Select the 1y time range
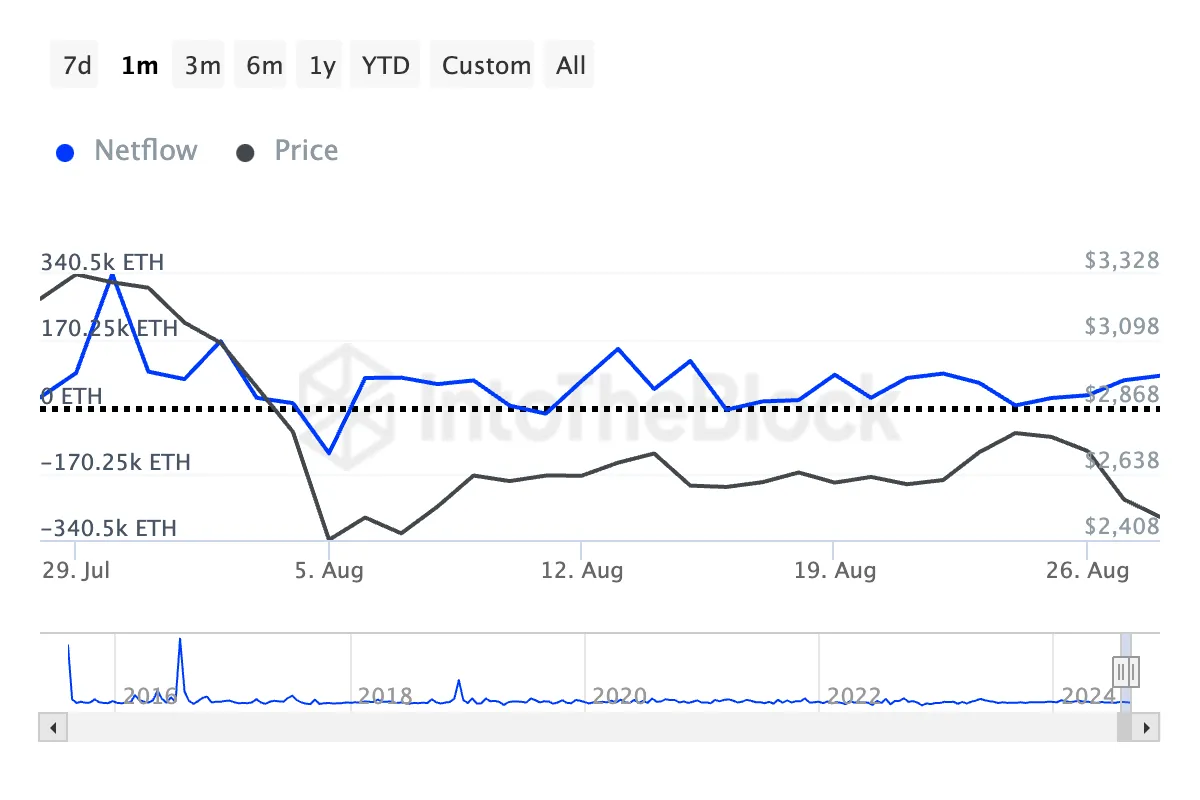This screenshot has height=800, width=1200. [x=322, y=66]
